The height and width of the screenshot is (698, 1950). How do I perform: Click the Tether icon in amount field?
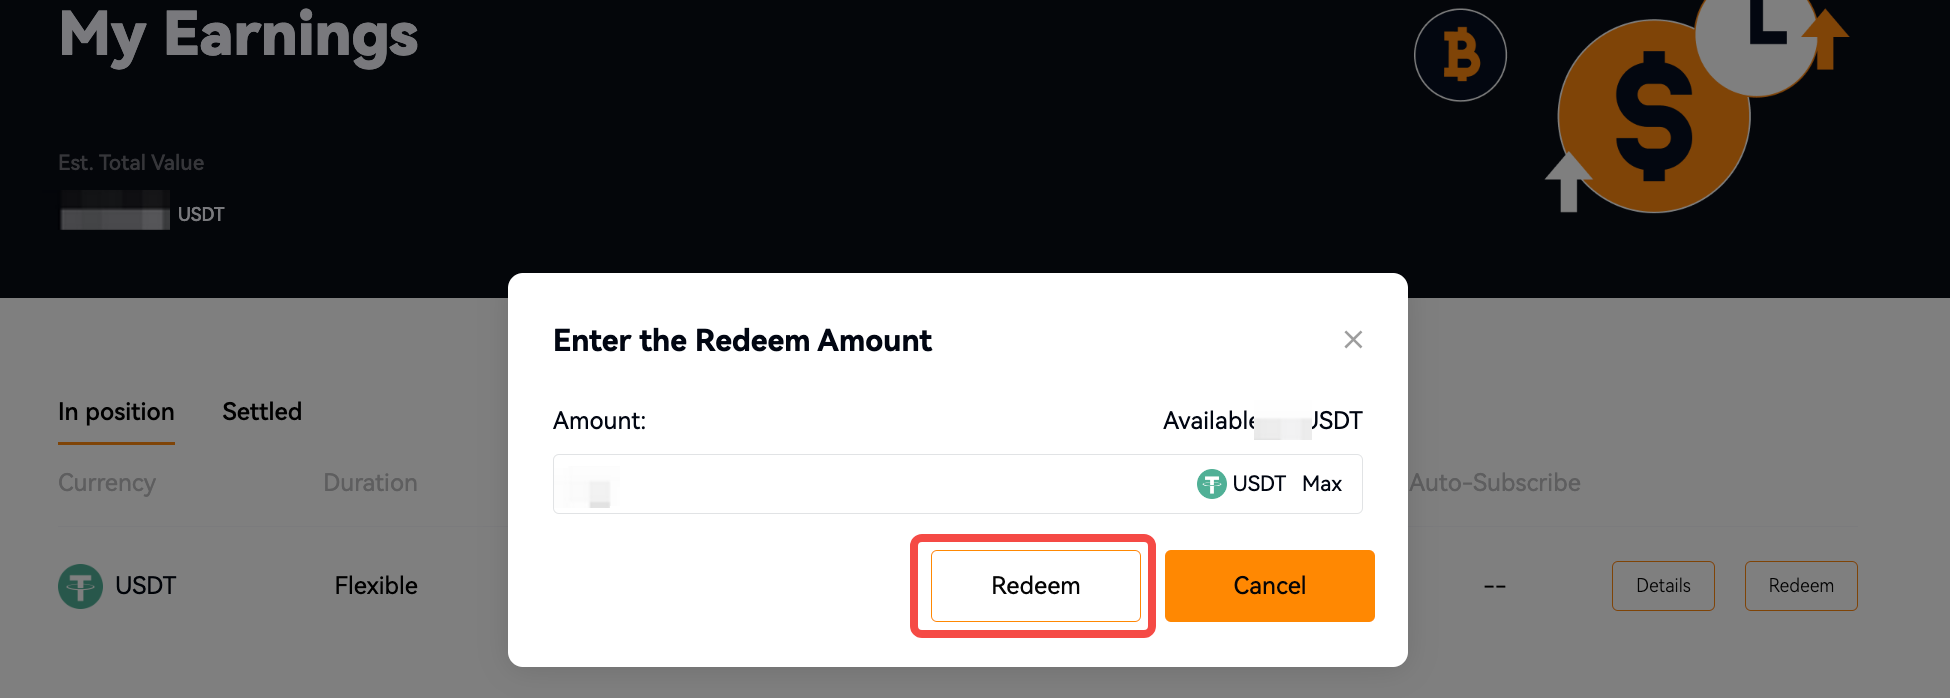1211,484
